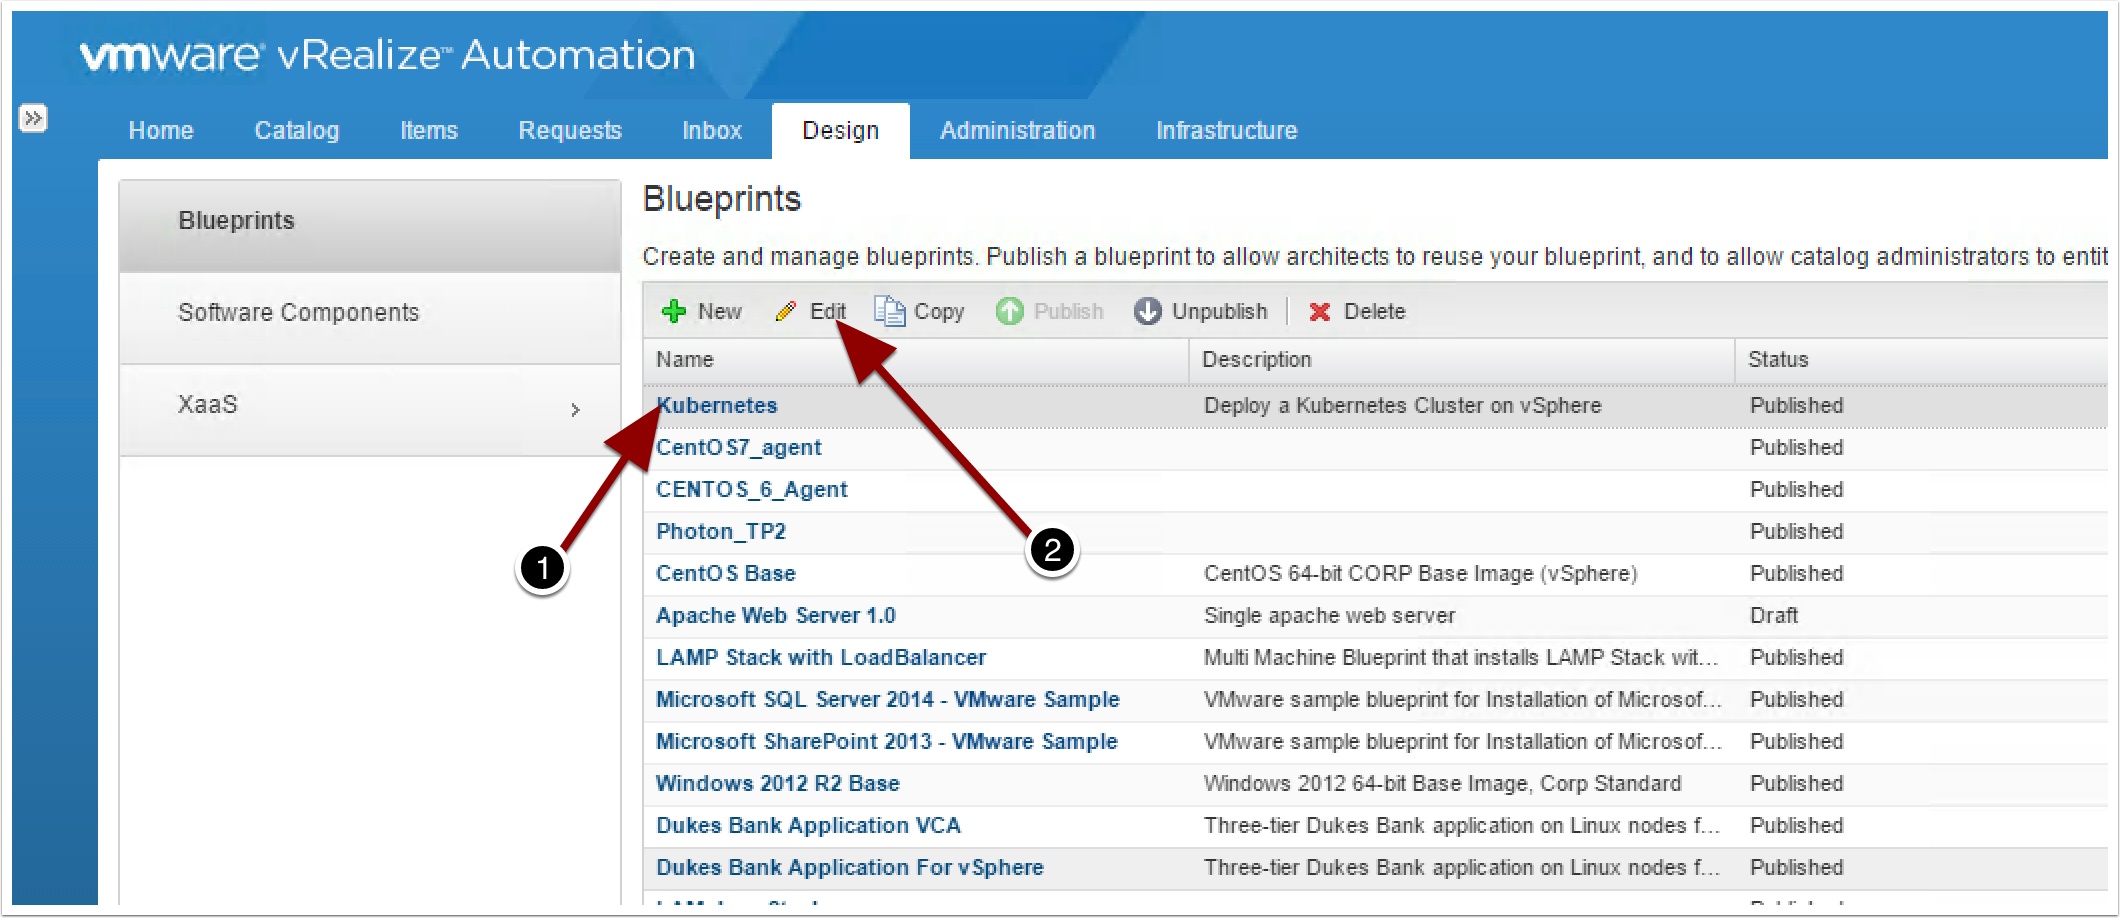The image size is (2120, 918).
Task: Open the CENTOS_6_Agent blueprint
Action: 752,490
